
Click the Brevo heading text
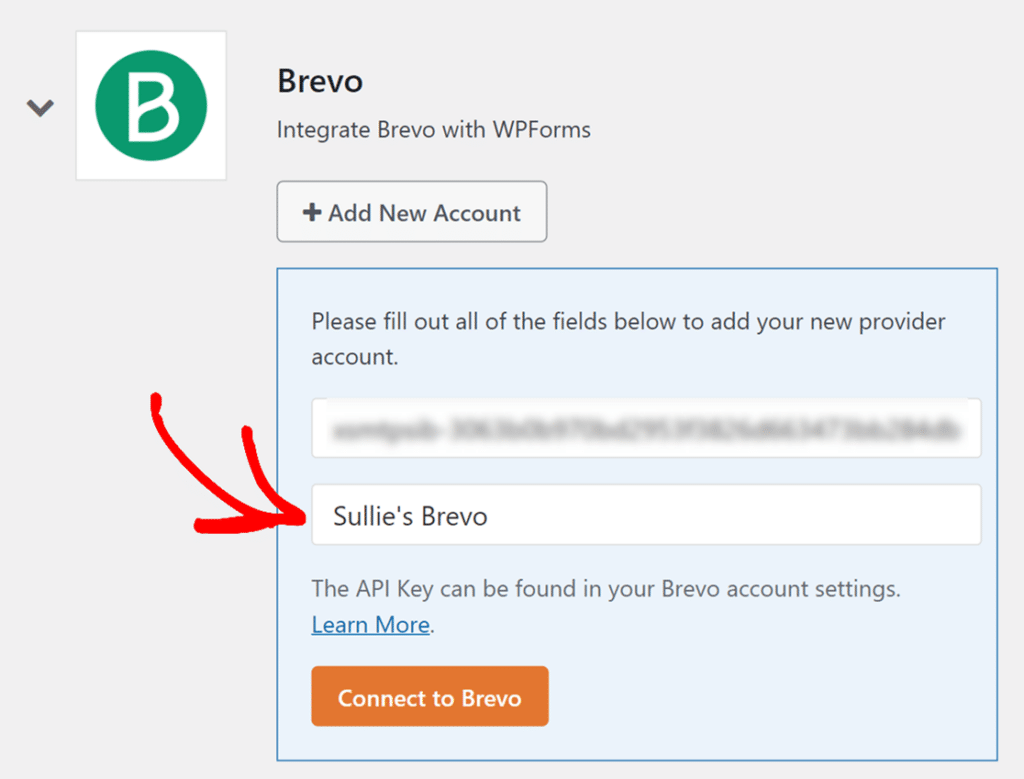(x=319, y=81)
